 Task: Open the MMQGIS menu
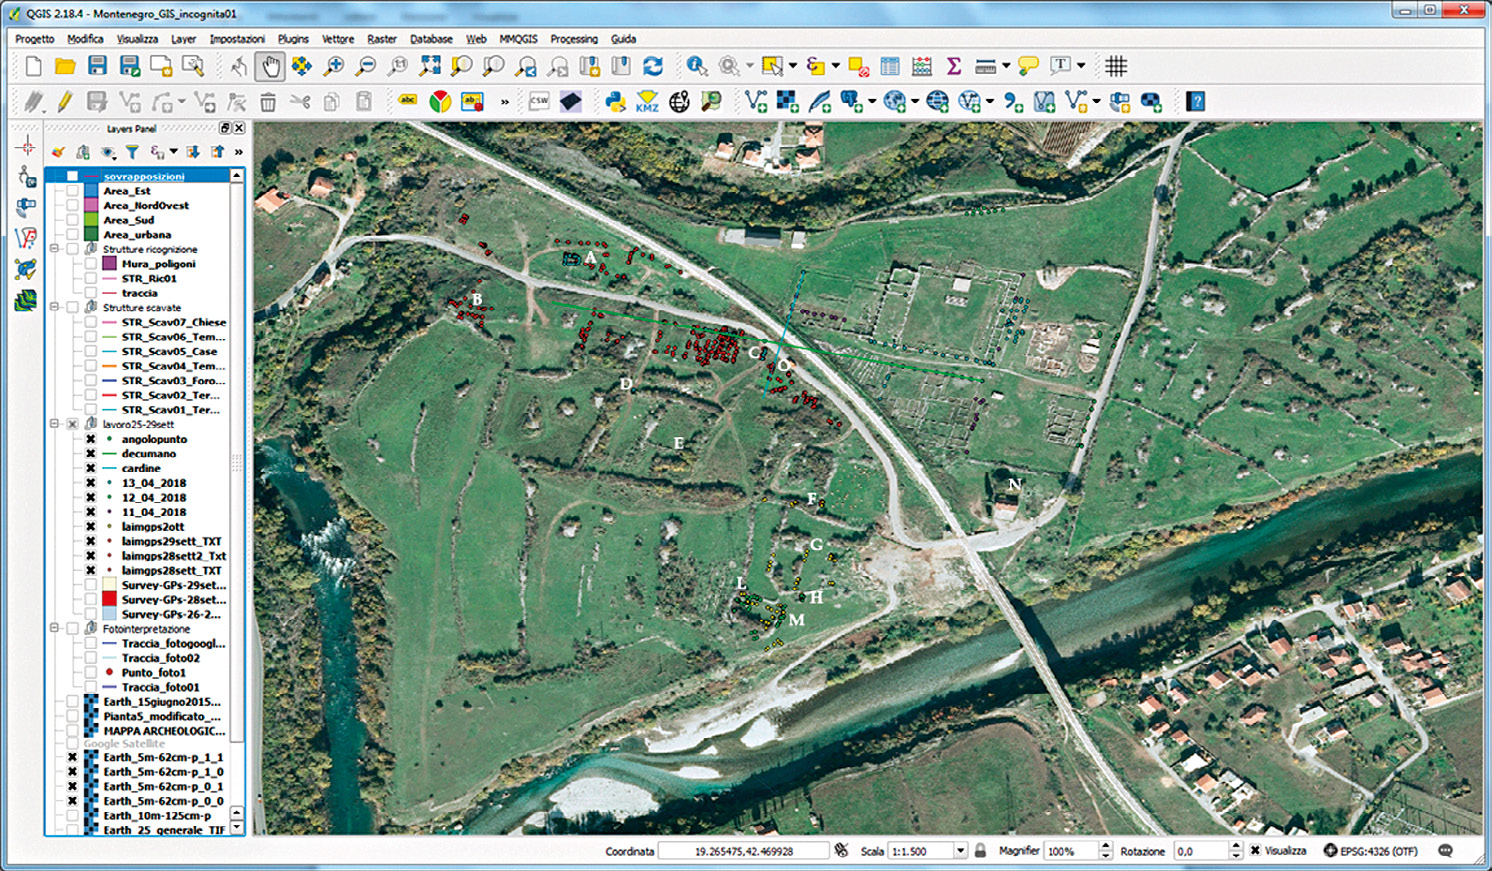click(518, 39)
